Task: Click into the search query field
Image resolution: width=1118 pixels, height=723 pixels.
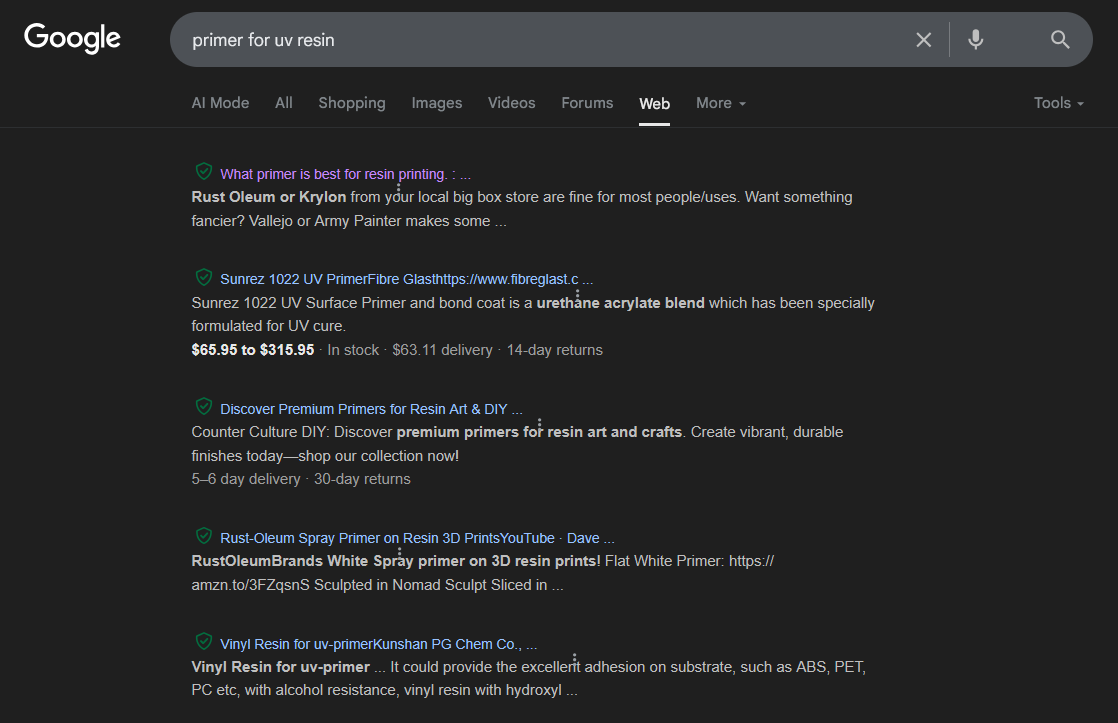Action: [x=542, y=40]
